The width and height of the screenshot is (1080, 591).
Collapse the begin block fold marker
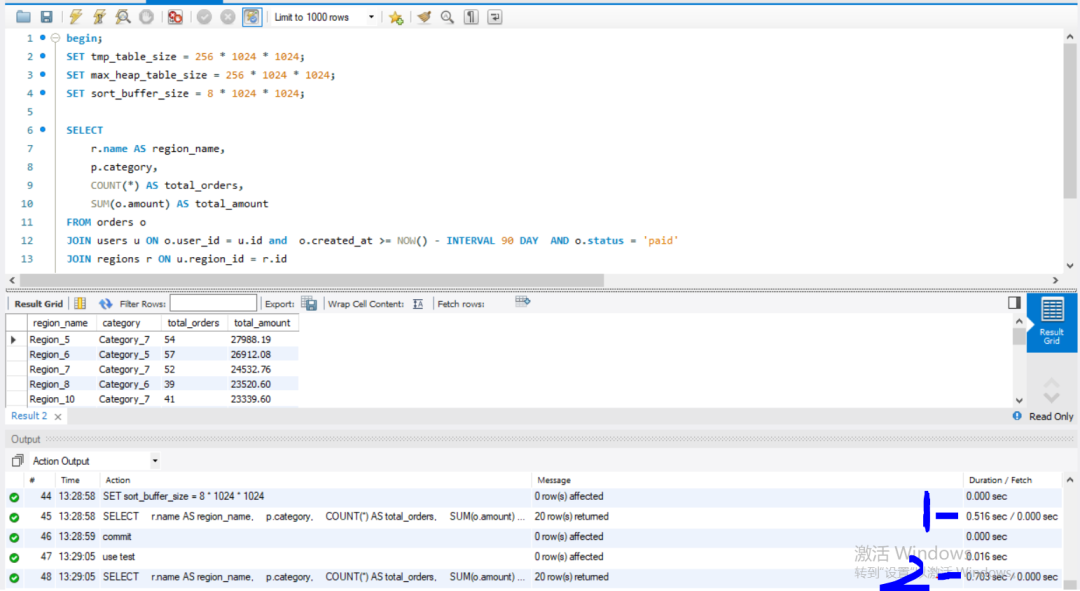(x=55, y=38)
